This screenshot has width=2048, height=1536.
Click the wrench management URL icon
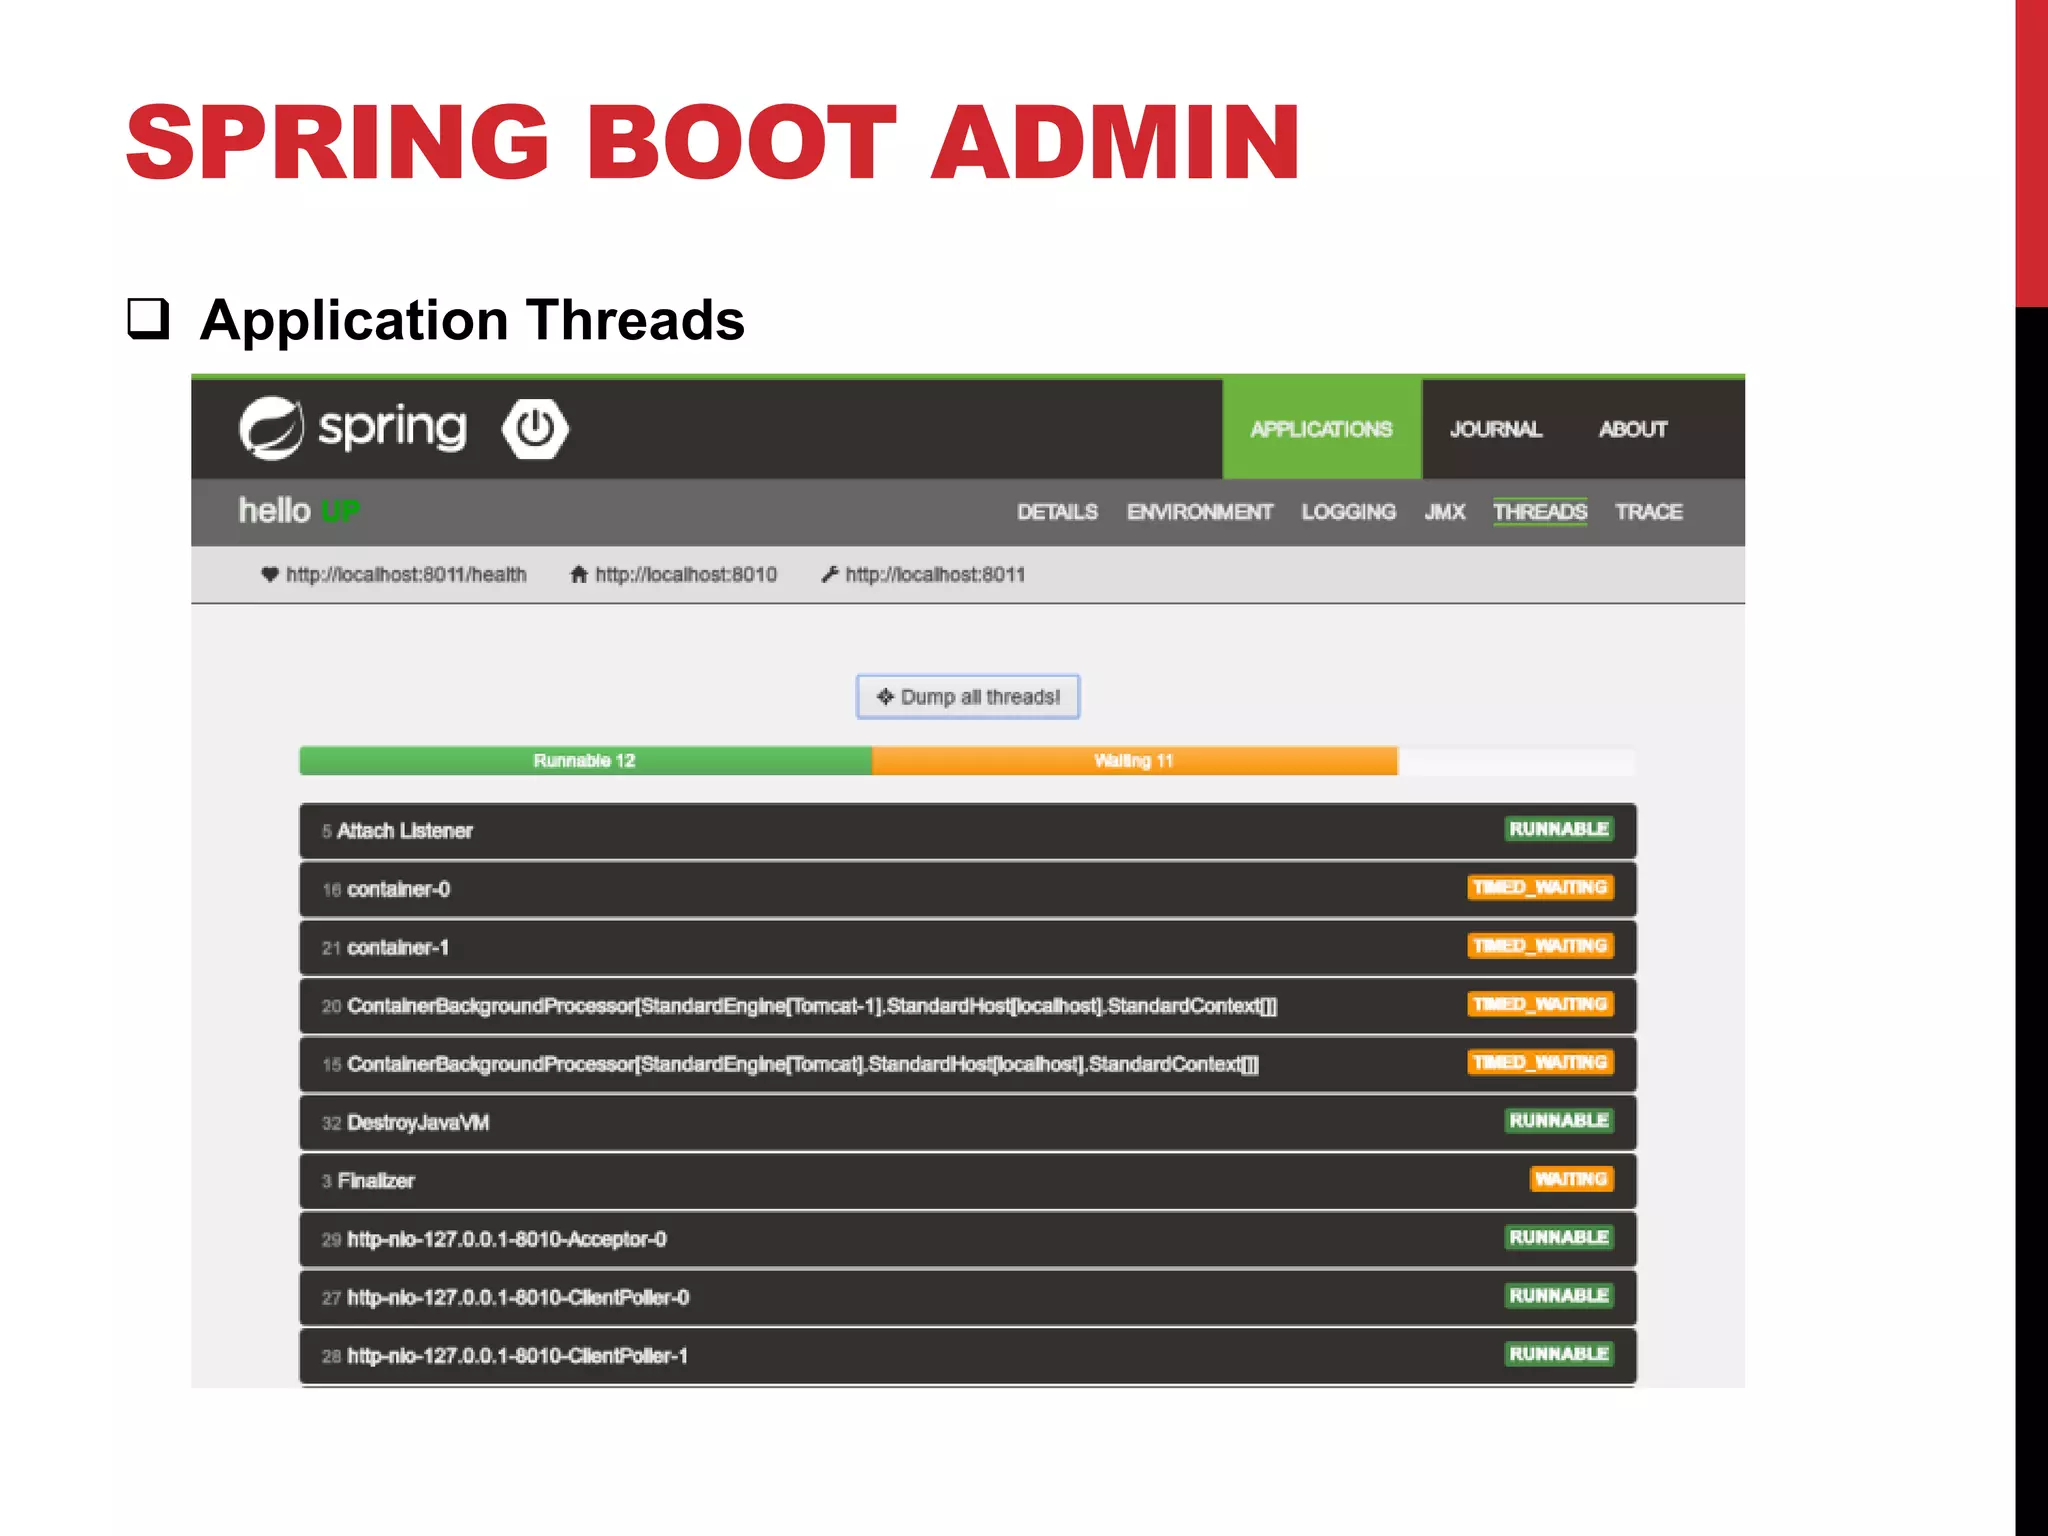(829, 575)
